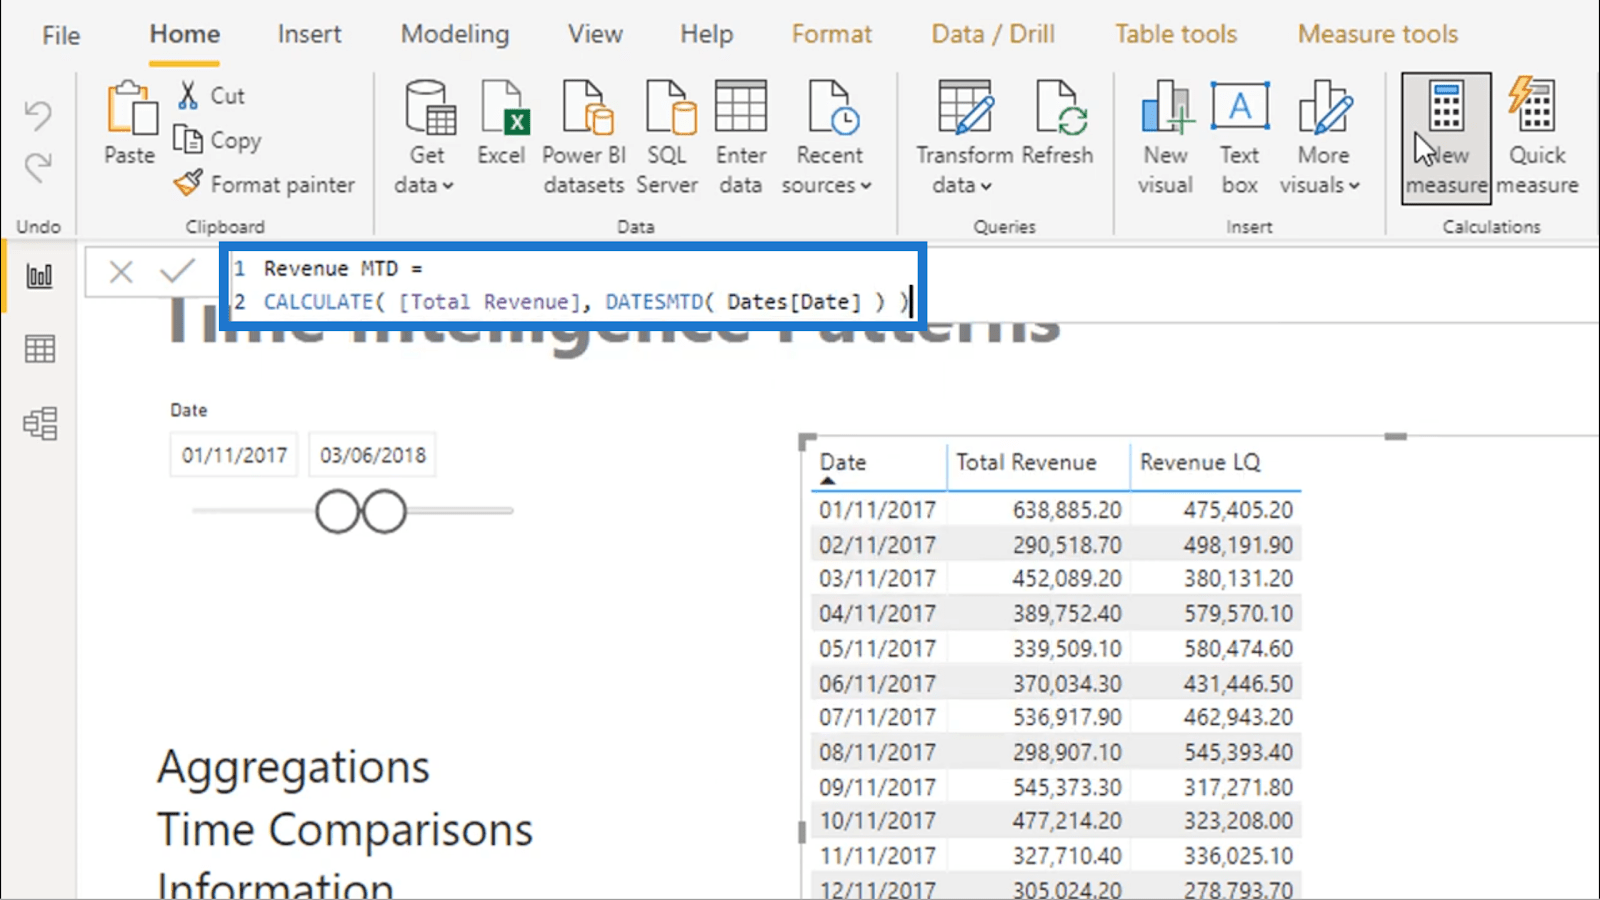This screenshot has width=1600, height=900.
Task: Open Power BI datasets
Action: 584,138
